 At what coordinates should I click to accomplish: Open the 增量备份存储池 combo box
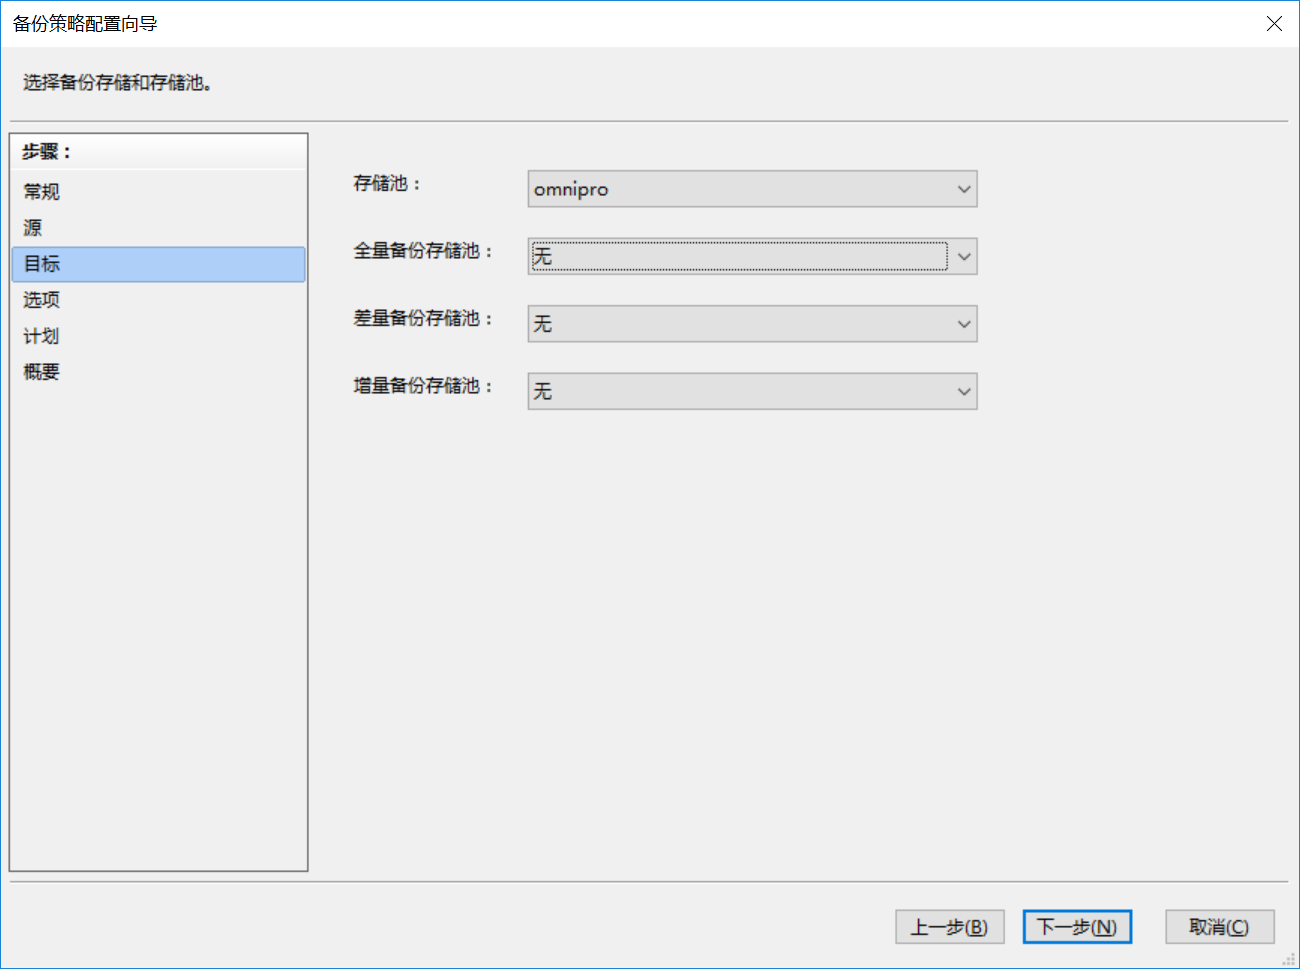[740, 391]
